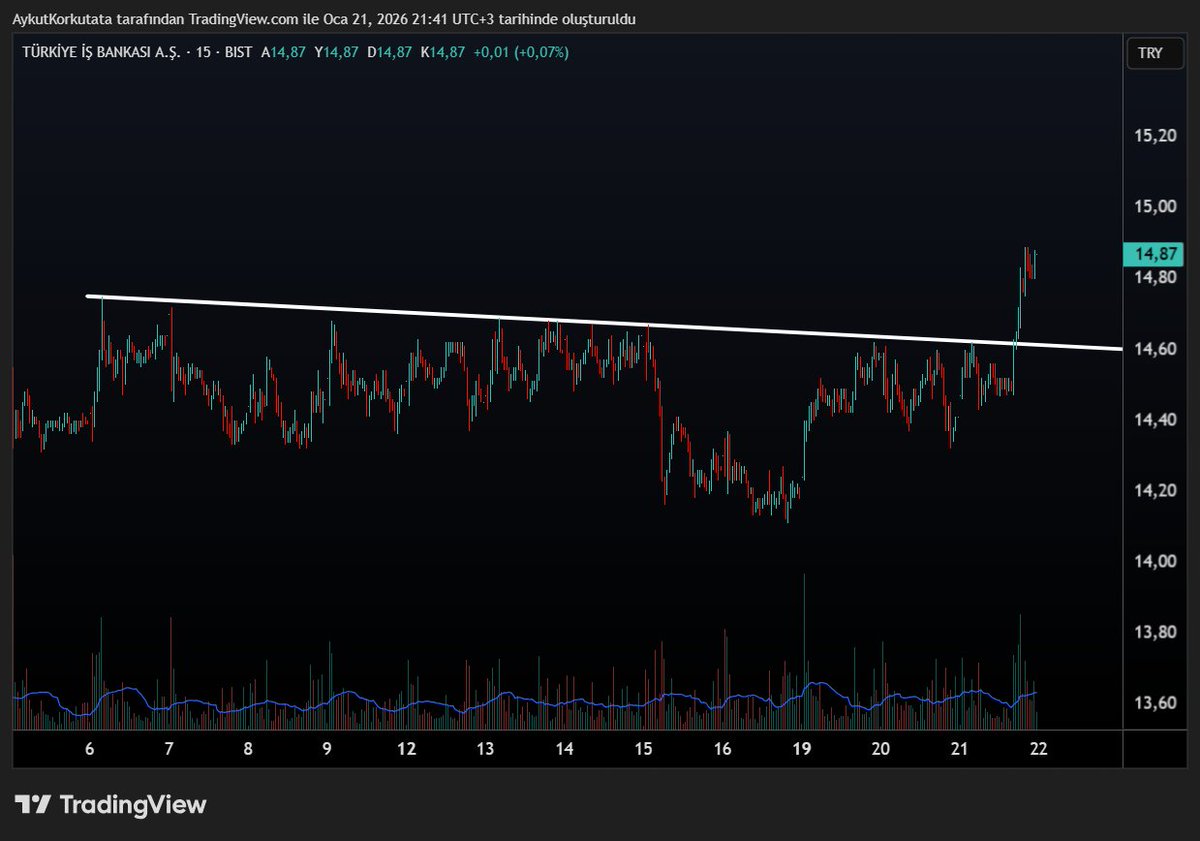Click the AykutKorkutata attribution text at top
The height and width of the screenshot is (841, 1200).
click(325, 19)
